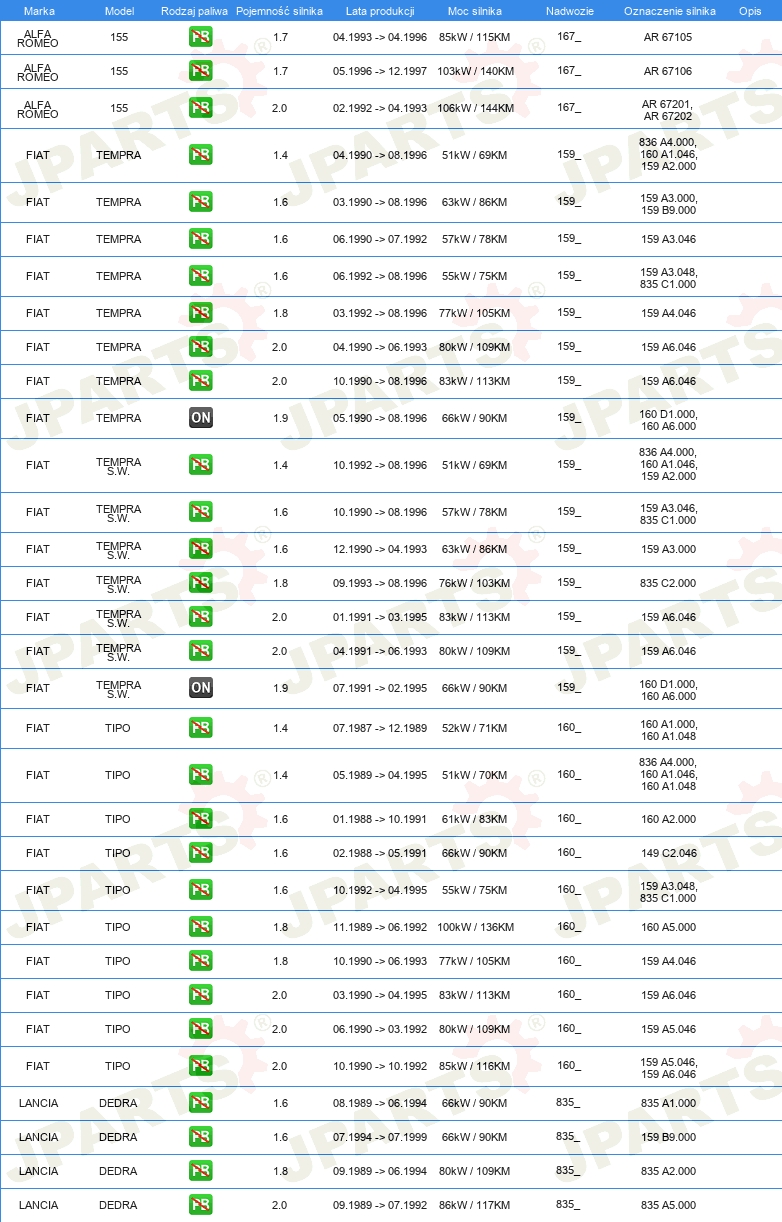782x1222 pixels.
Task: Click diesel ON icon in Tempra S.W. 07.1991 row
Action: [x=201, y=688]
